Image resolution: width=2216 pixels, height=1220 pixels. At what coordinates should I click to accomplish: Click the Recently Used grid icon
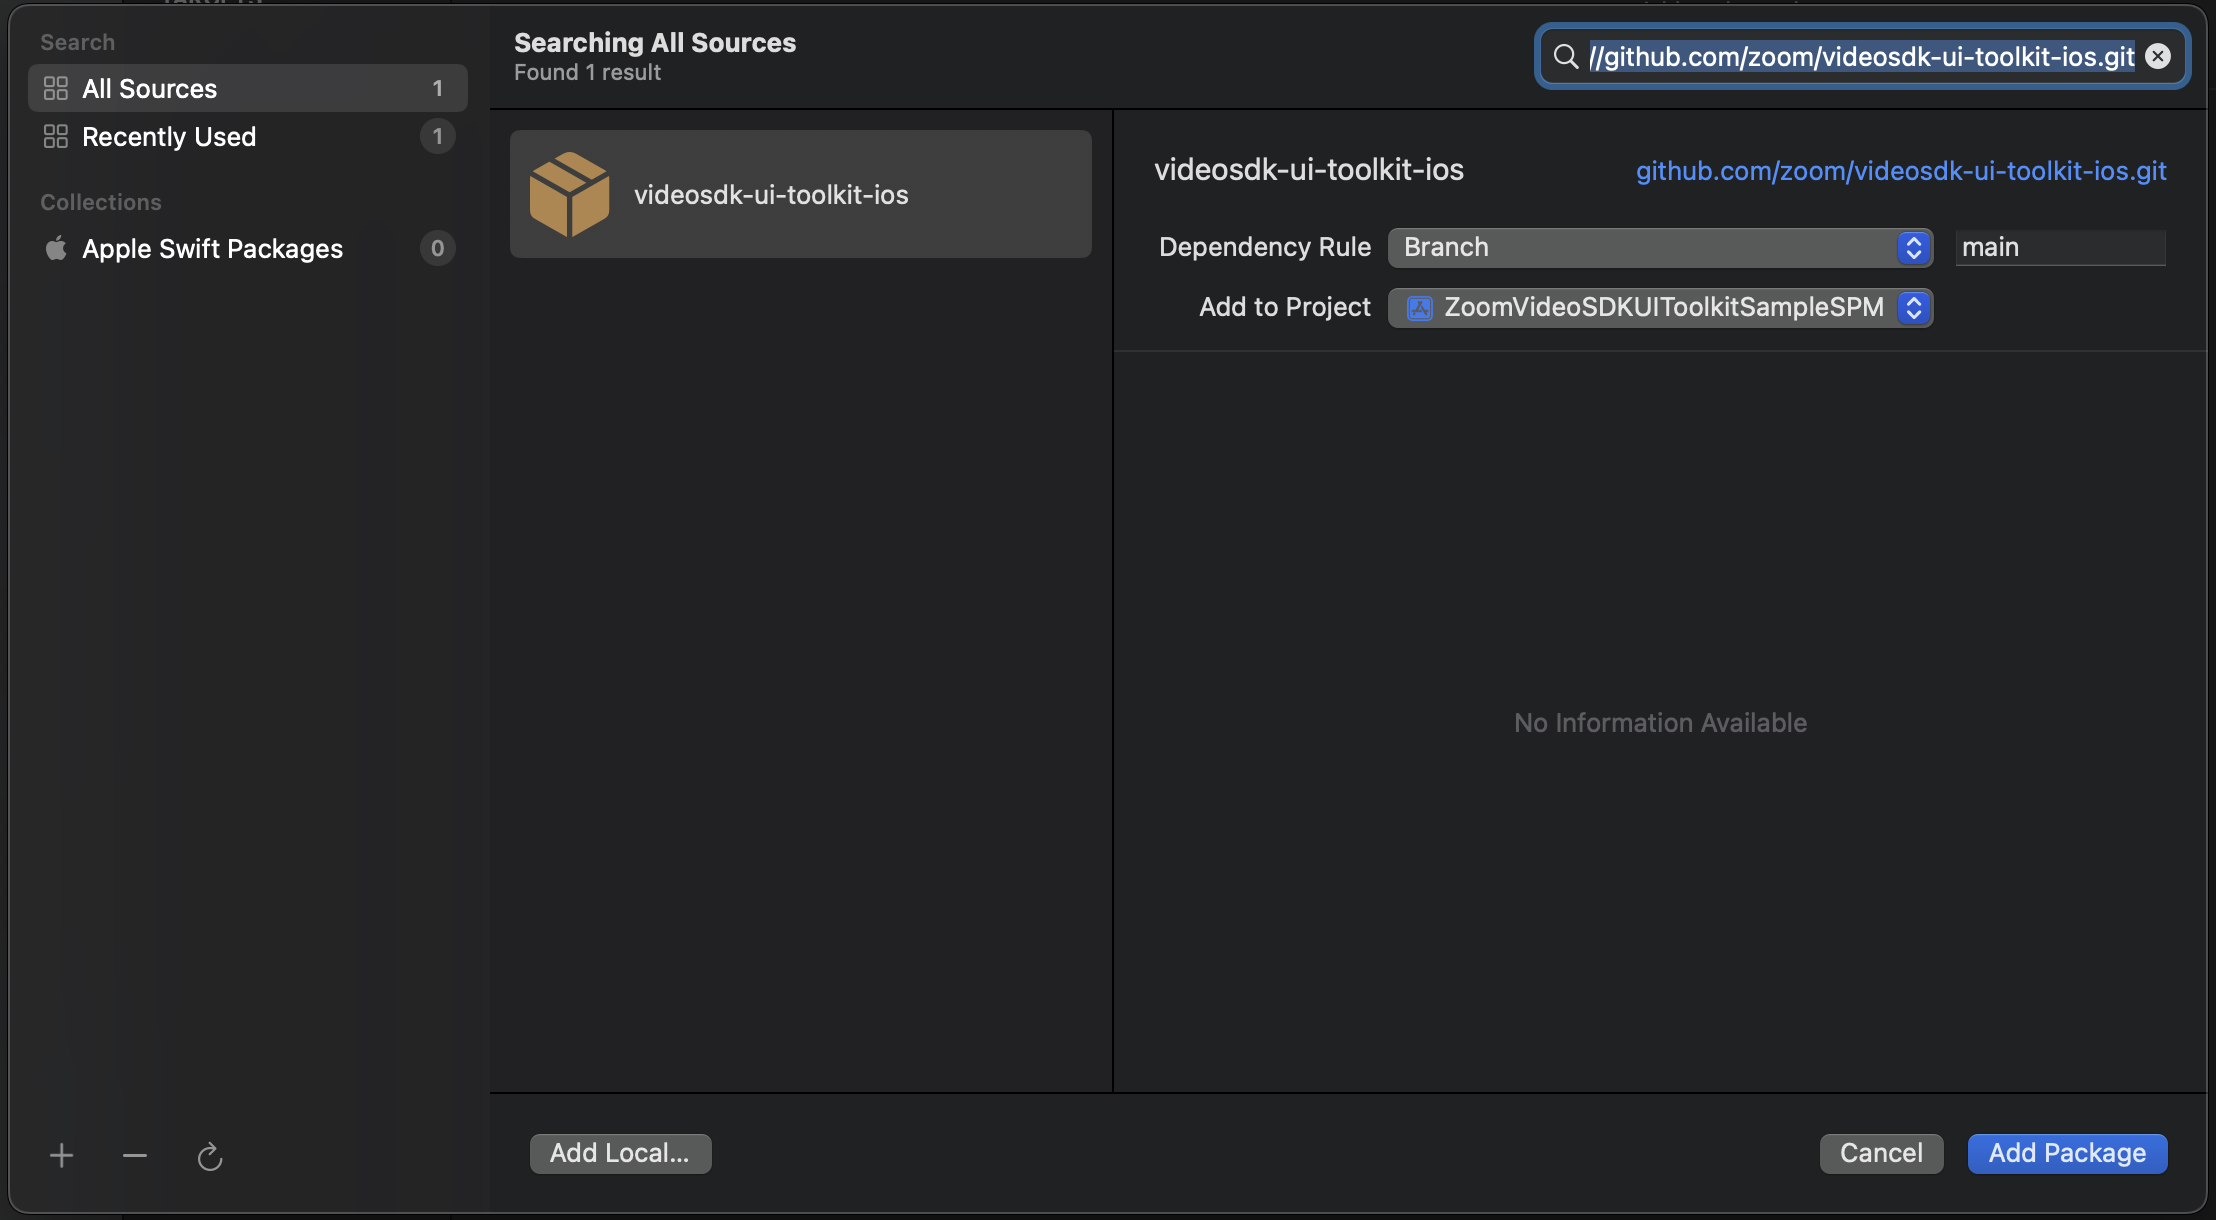coord(56,136)
